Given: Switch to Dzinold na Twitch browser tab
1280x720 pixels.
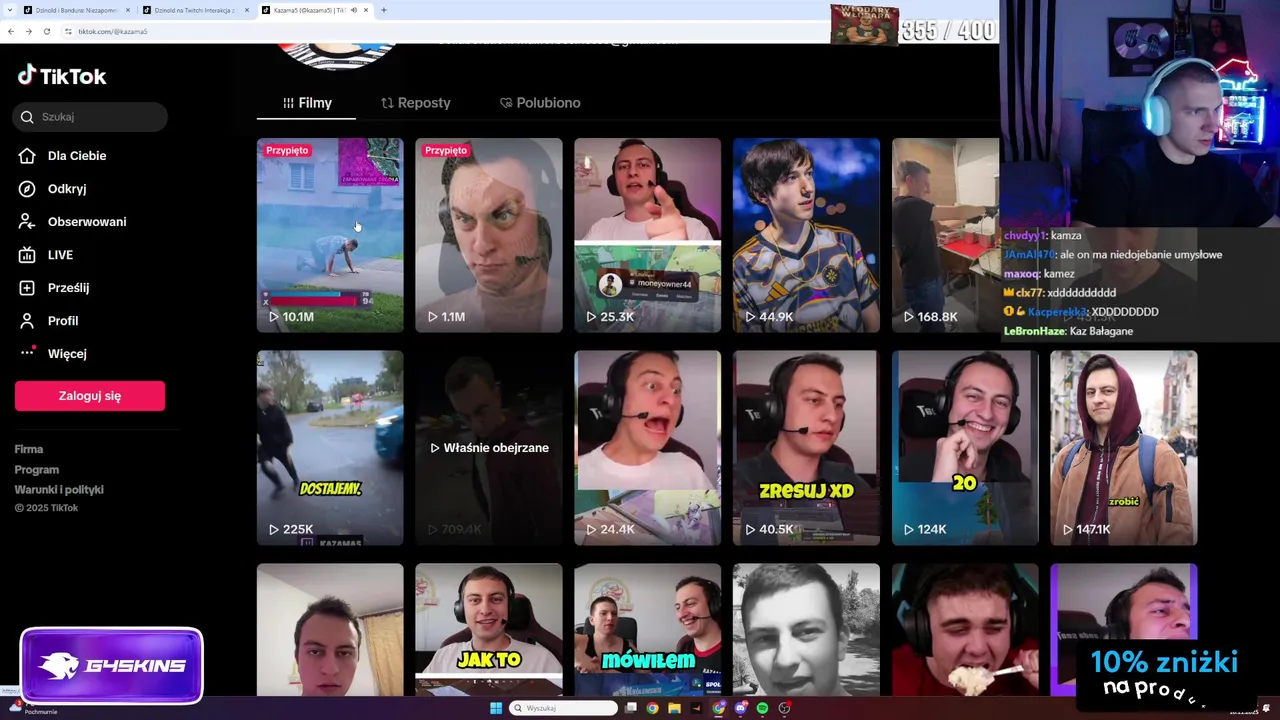Looking at the screenshot, I should [195, 10].
